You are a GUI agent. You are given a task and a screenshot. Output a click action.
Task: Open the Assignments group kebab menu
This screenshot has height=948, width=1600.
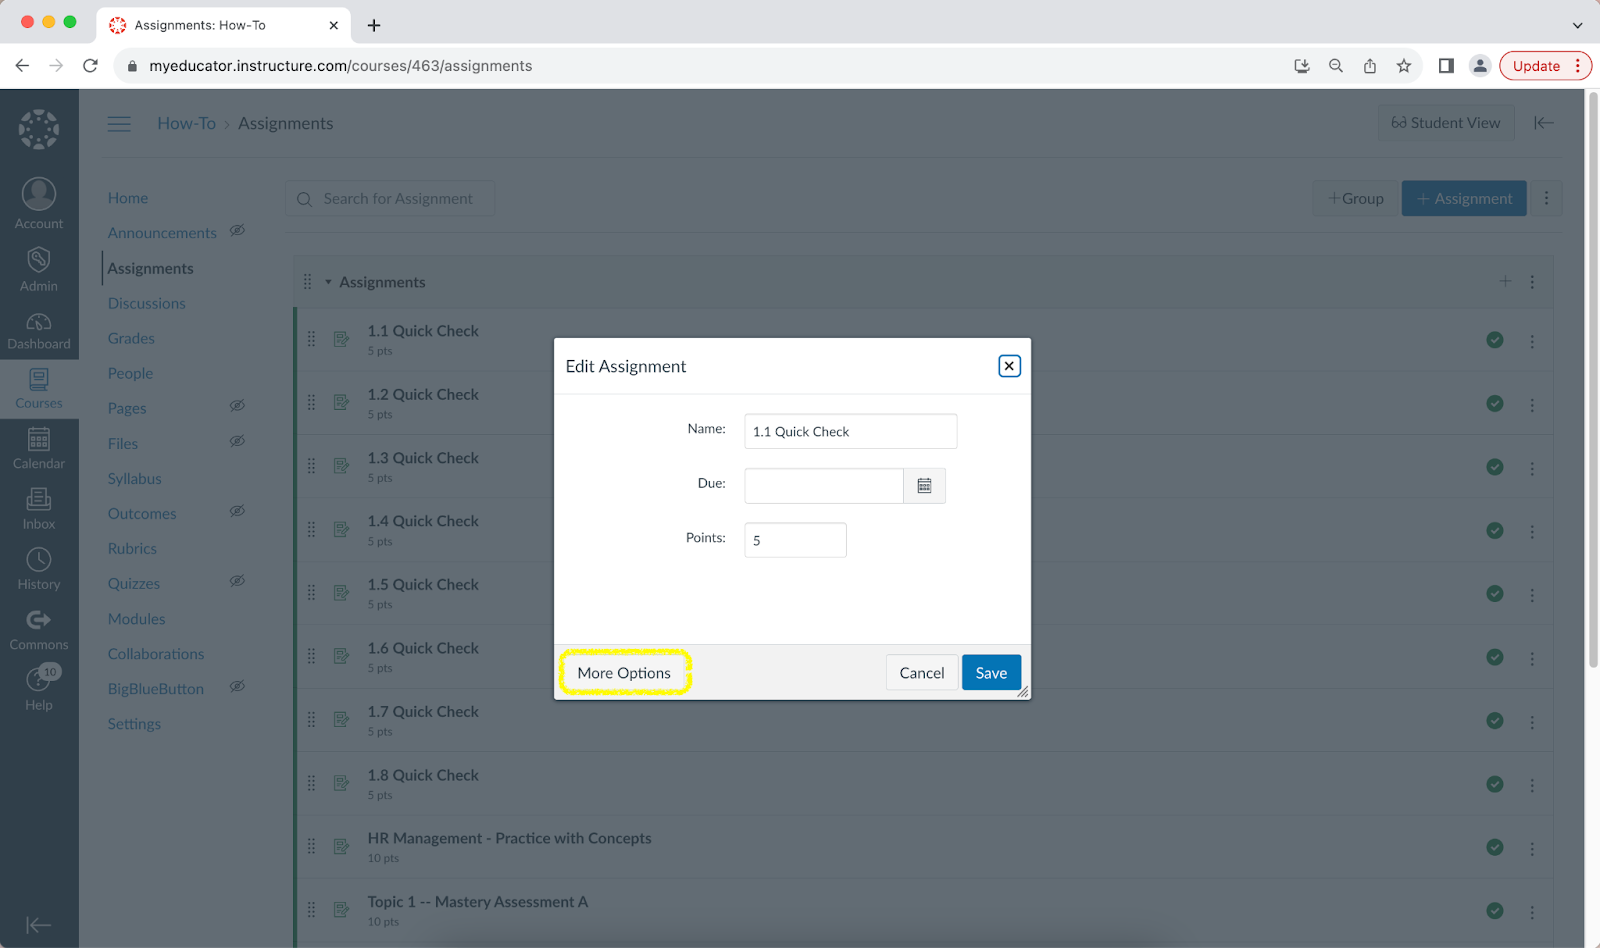[x=1532, y=282]
